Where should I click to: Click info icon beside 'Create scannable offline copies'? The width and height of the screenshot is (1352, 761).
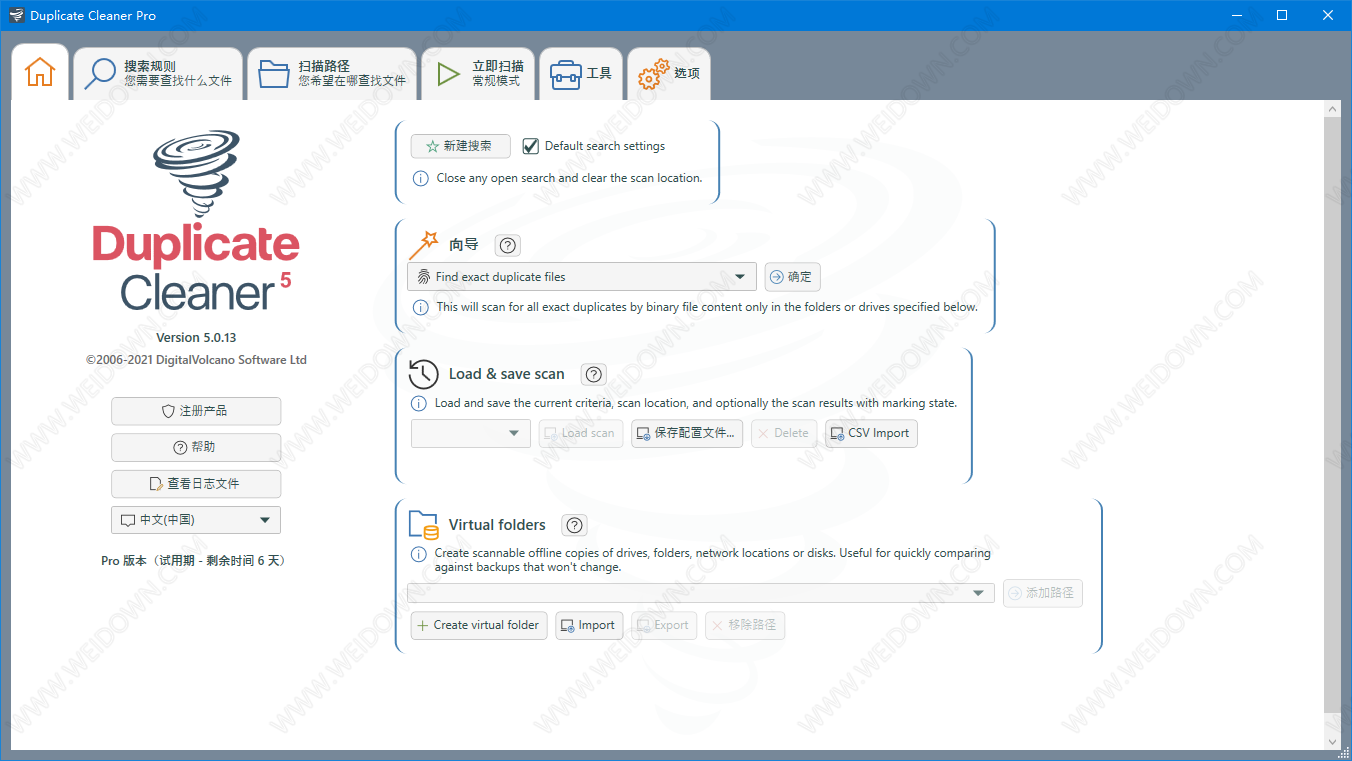coord(420,553)
